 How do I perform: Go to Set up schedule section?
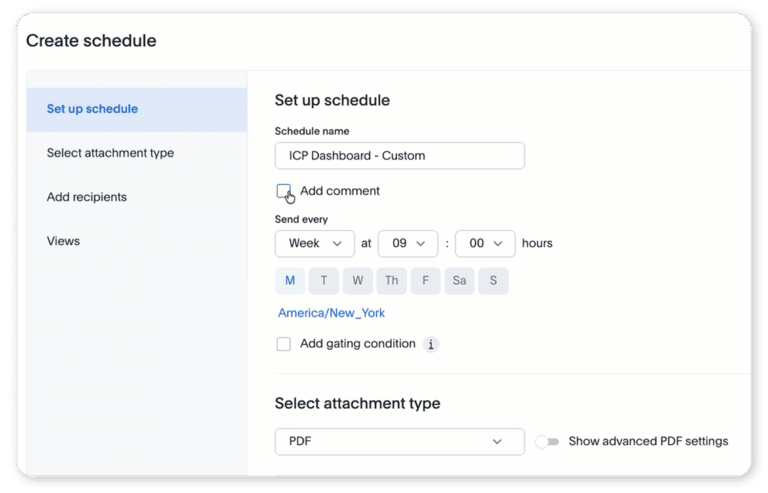92,109
